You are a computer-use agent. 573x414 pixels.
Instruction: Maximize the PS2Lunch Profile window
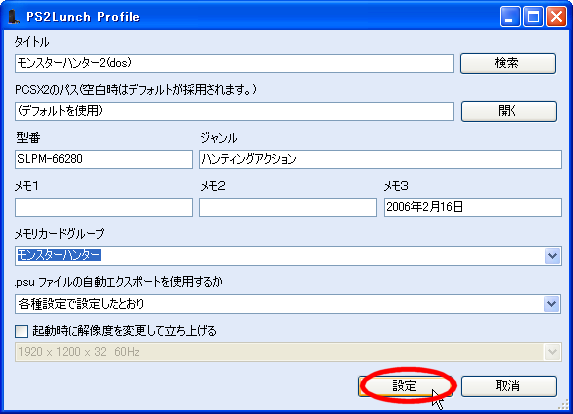coord(533,17)
